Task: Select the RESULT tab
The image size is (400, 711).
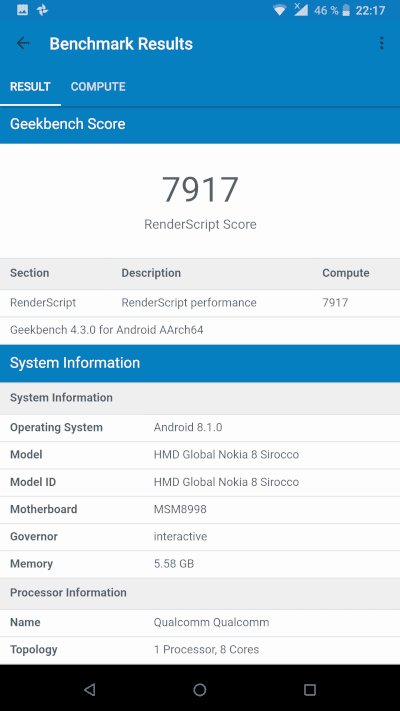Action: click(30, 87)
